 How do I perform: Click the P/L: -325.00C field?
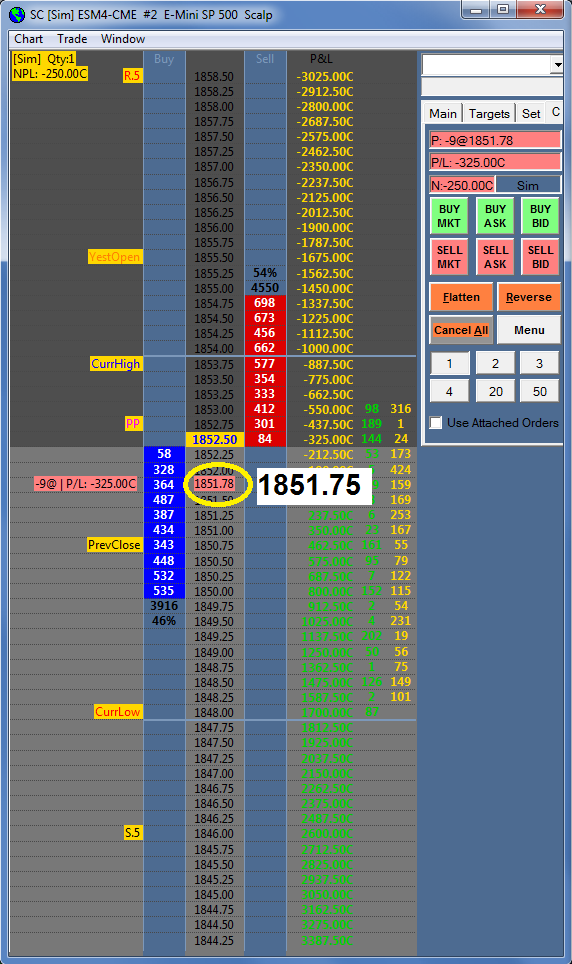click(x=495, y=162)
